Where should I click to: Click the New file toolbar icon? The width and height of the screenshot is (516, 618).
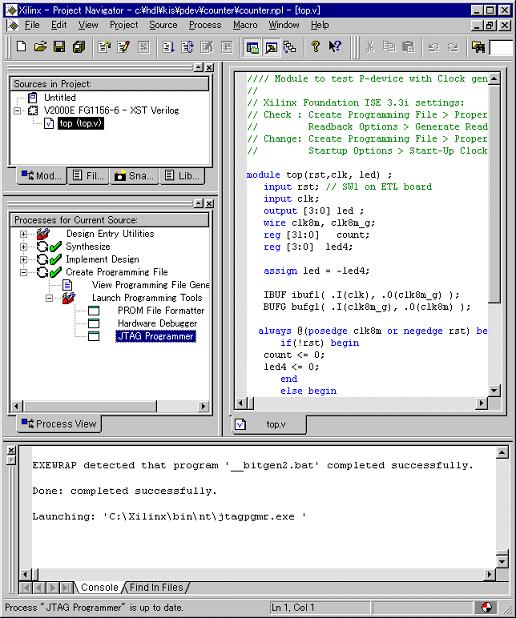click(21, 47)
